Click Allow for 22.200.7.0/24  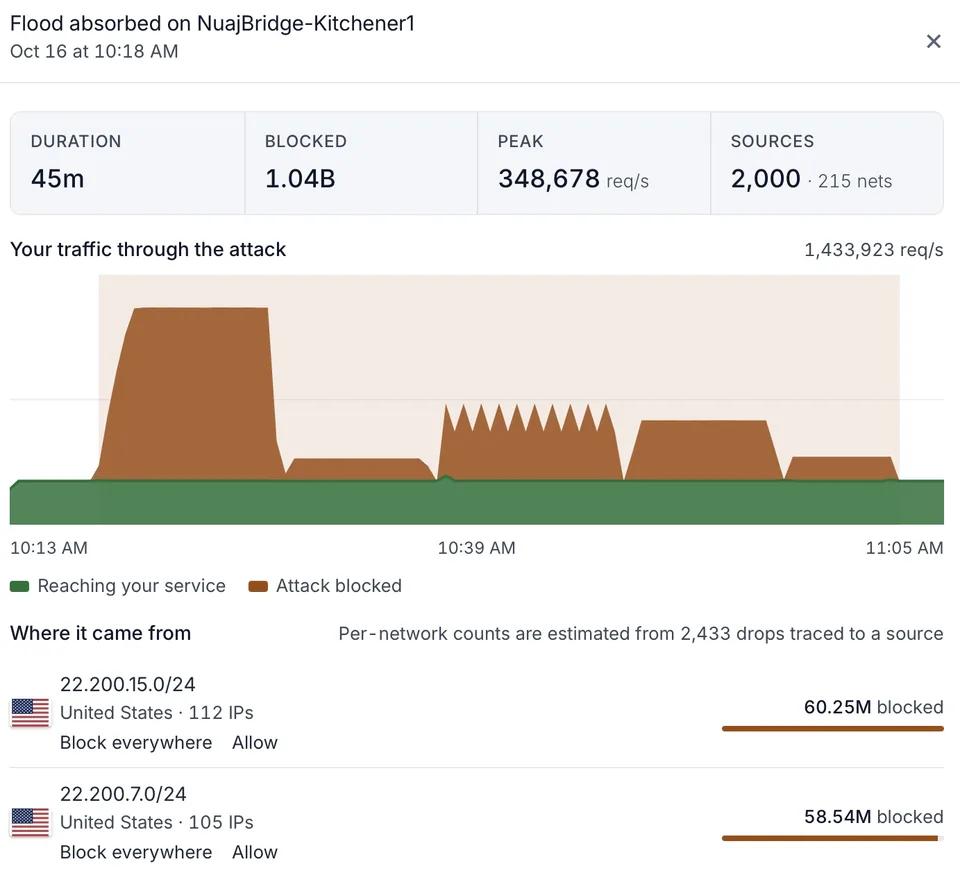[255, 852]
